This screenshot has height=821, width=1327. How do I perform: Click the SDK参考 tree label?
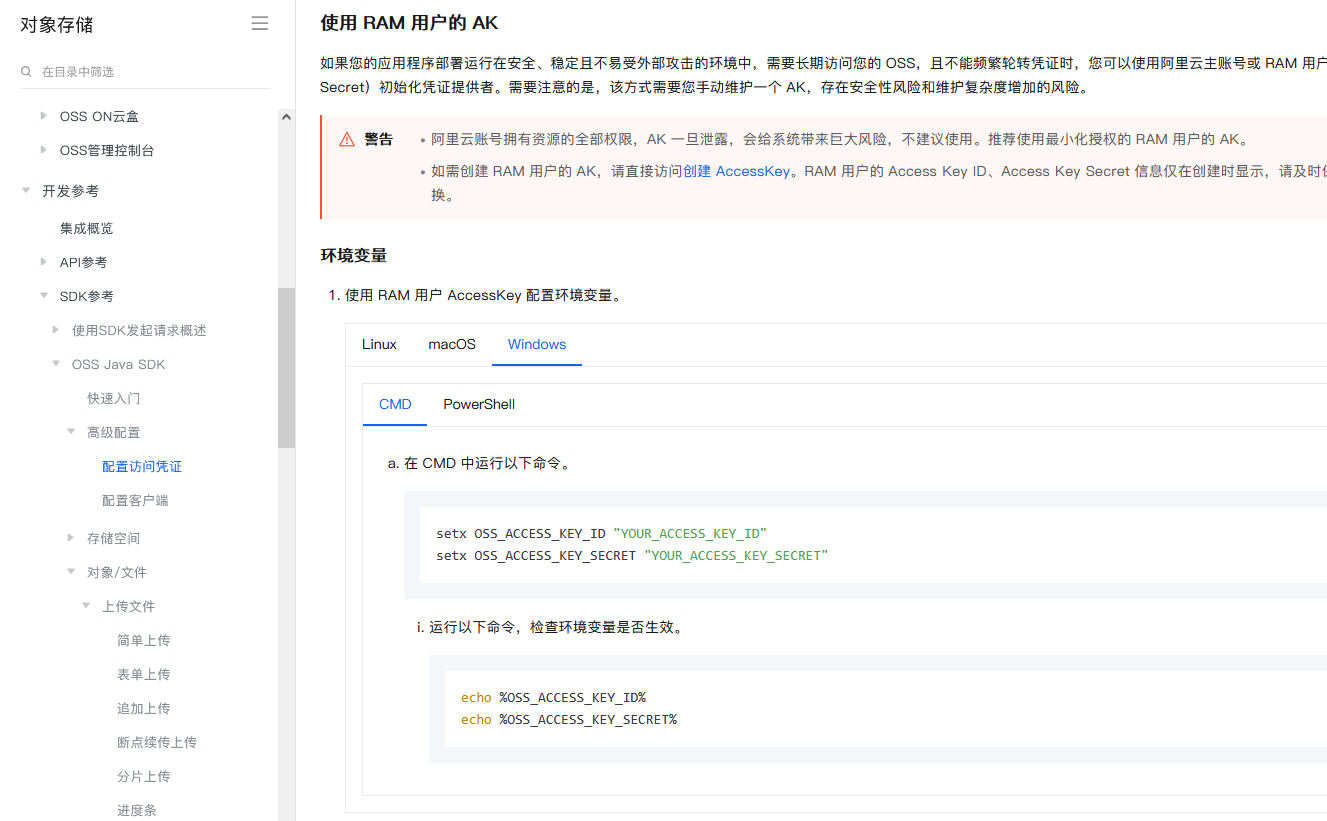[86, 296]
